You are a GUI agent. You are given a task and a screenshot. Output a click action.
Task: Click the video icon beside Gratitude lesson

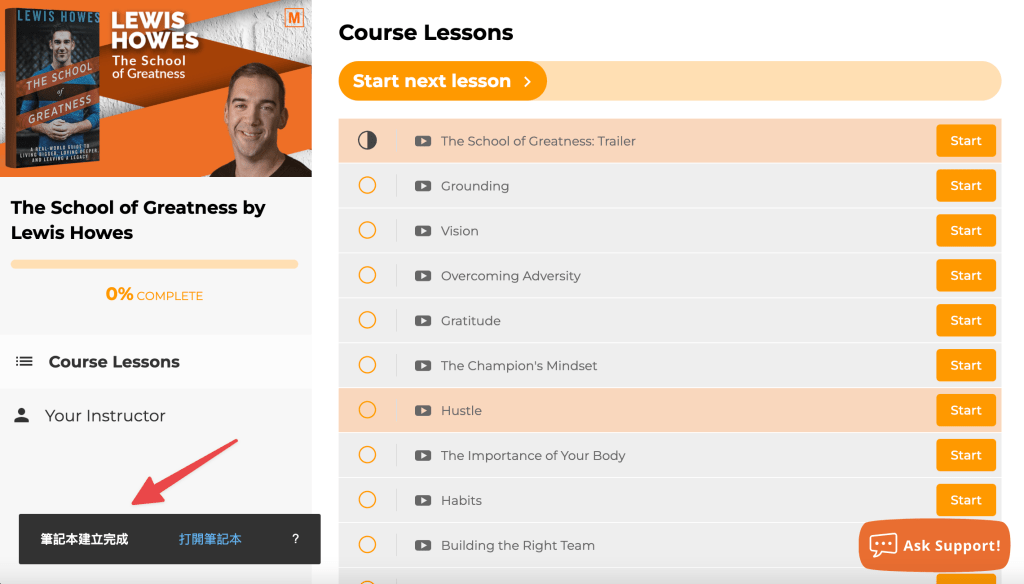423,321
